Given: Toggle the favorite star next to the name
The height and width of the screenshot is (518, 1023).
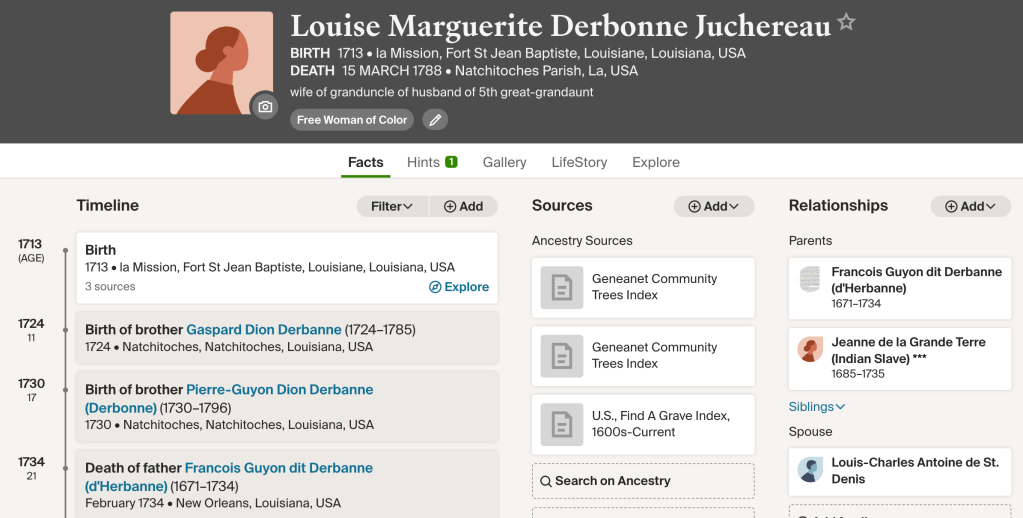Looking at the screenshot, I should tap(846, 23).
